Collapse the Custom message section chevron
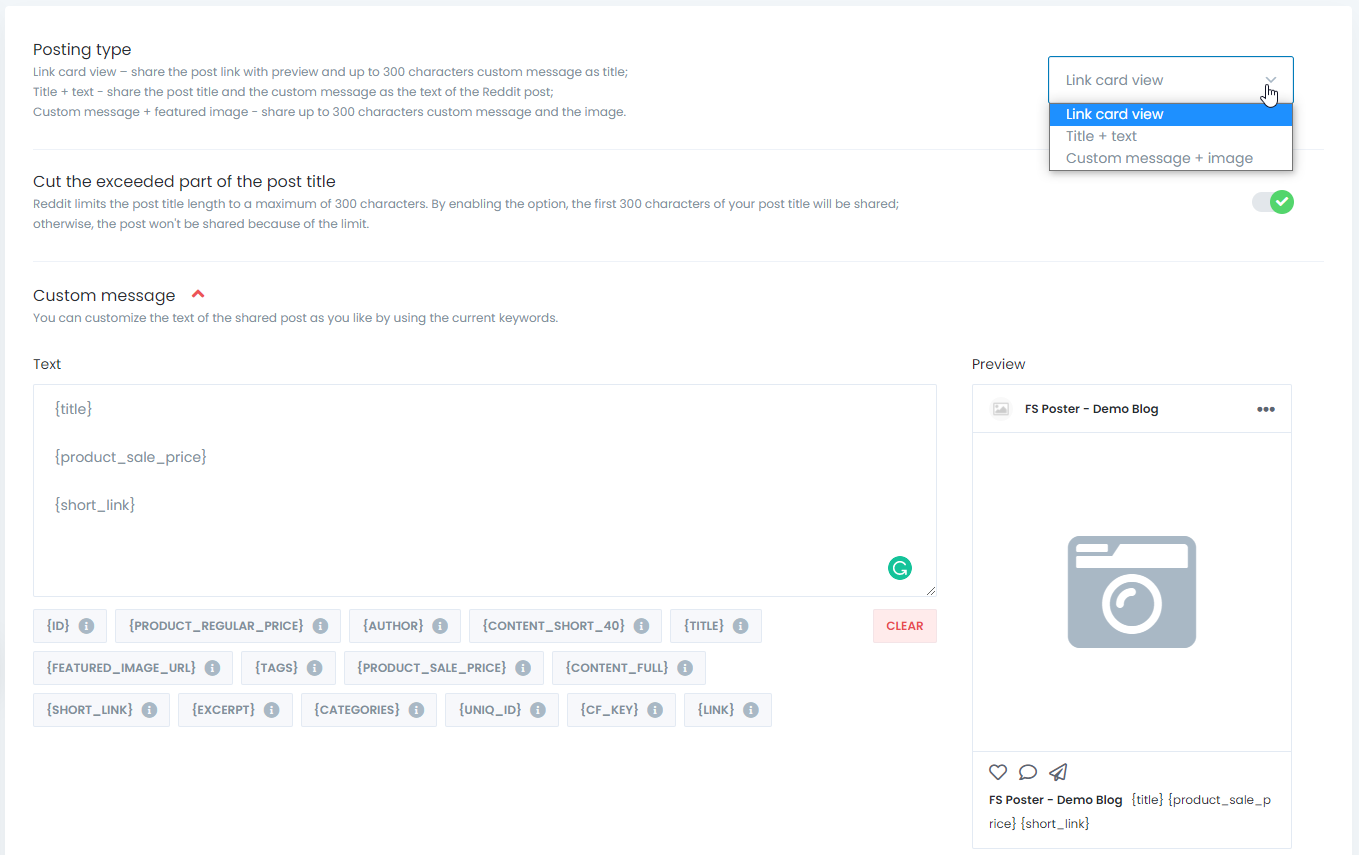 [x=198, y=295]
